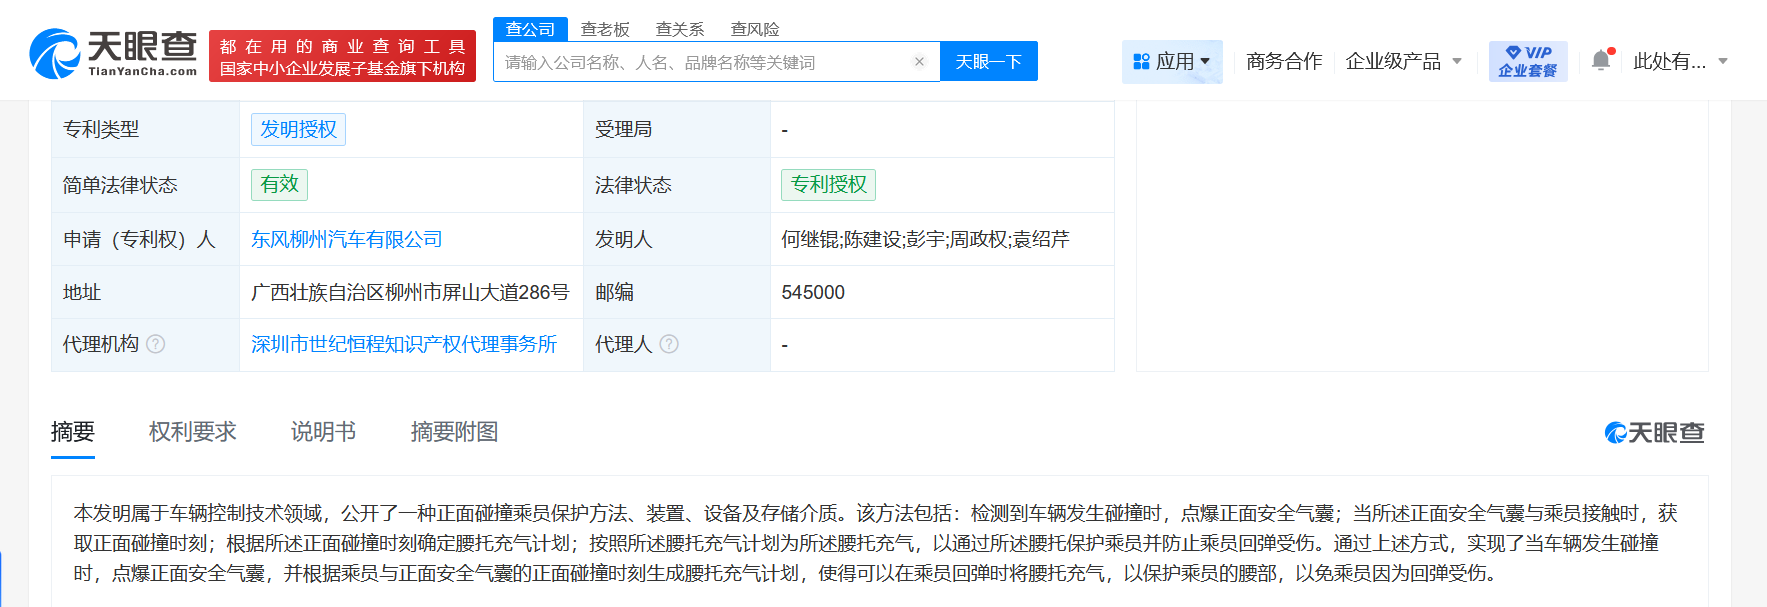
Task: Select the 查老板 search tab
Action: click(605, 29)
